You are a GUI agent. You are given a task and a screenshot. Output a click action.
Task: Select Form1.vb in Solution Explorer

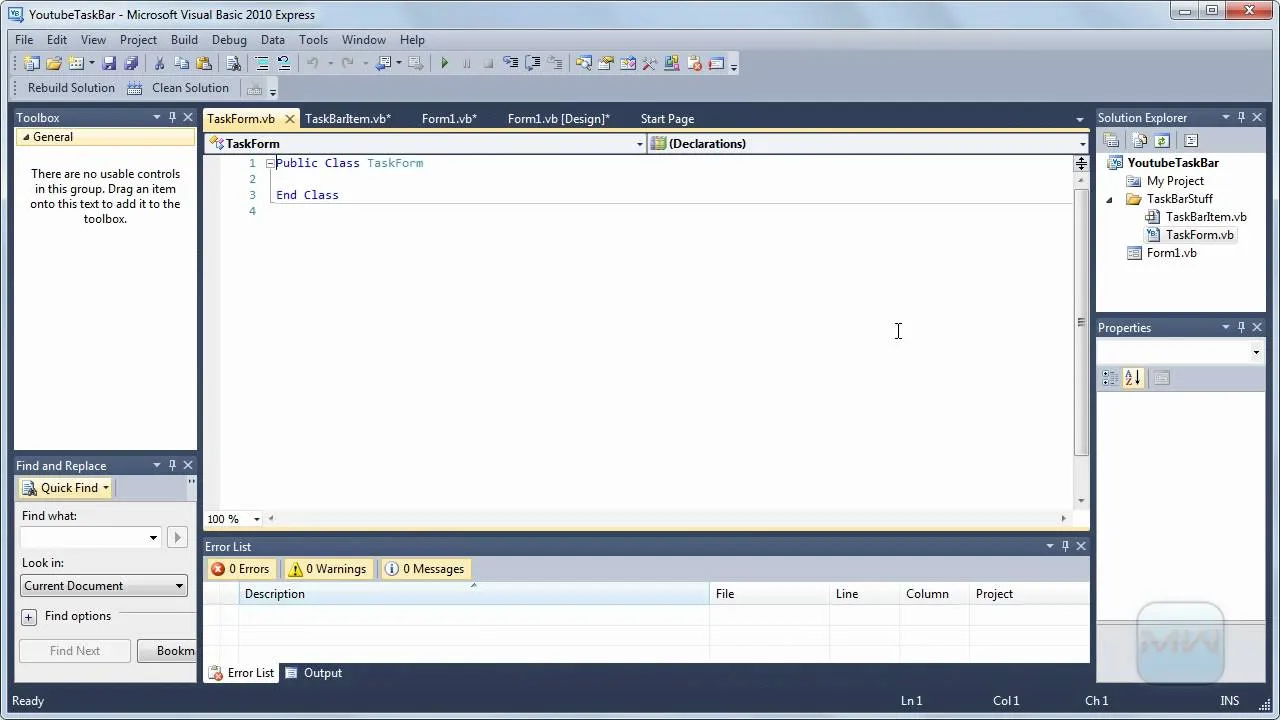(1171, 253)
